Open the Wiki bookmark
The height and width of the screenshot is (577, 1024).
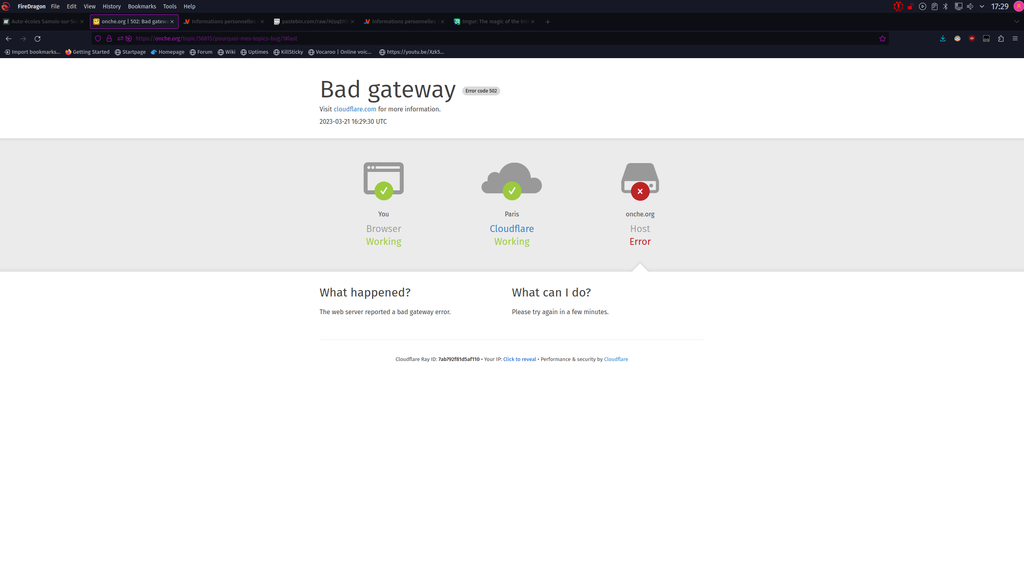(226, 52)
